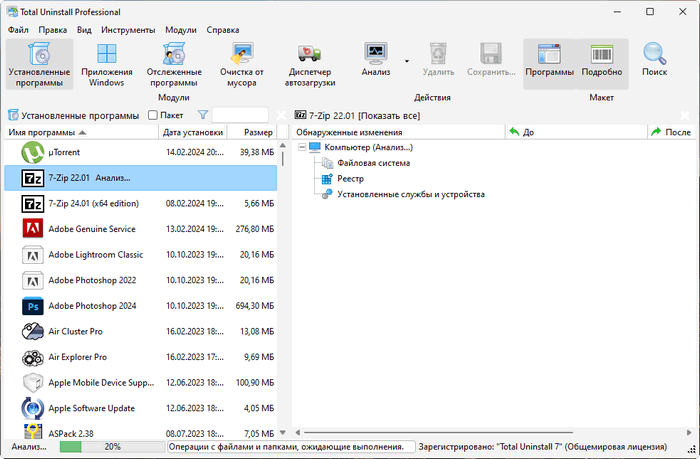Screen dimensions: 700x459
Task: Click the 694,30 МБ size value
Action: [255, 306]
